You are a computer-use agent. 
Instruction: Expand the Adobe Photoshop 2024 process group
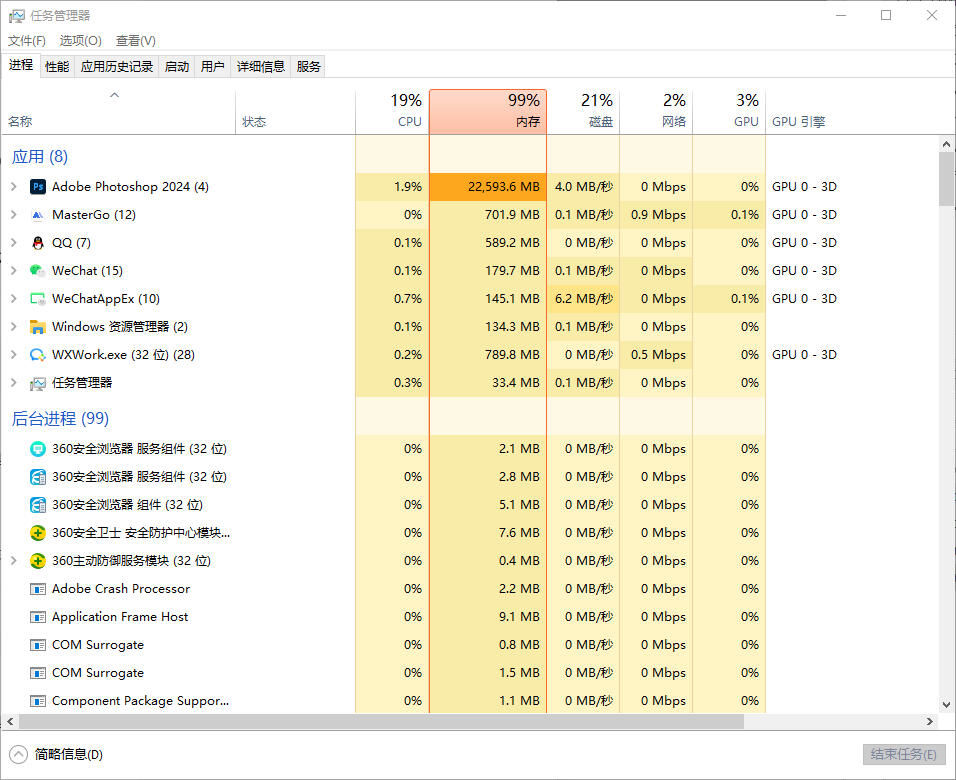[13, 187]
